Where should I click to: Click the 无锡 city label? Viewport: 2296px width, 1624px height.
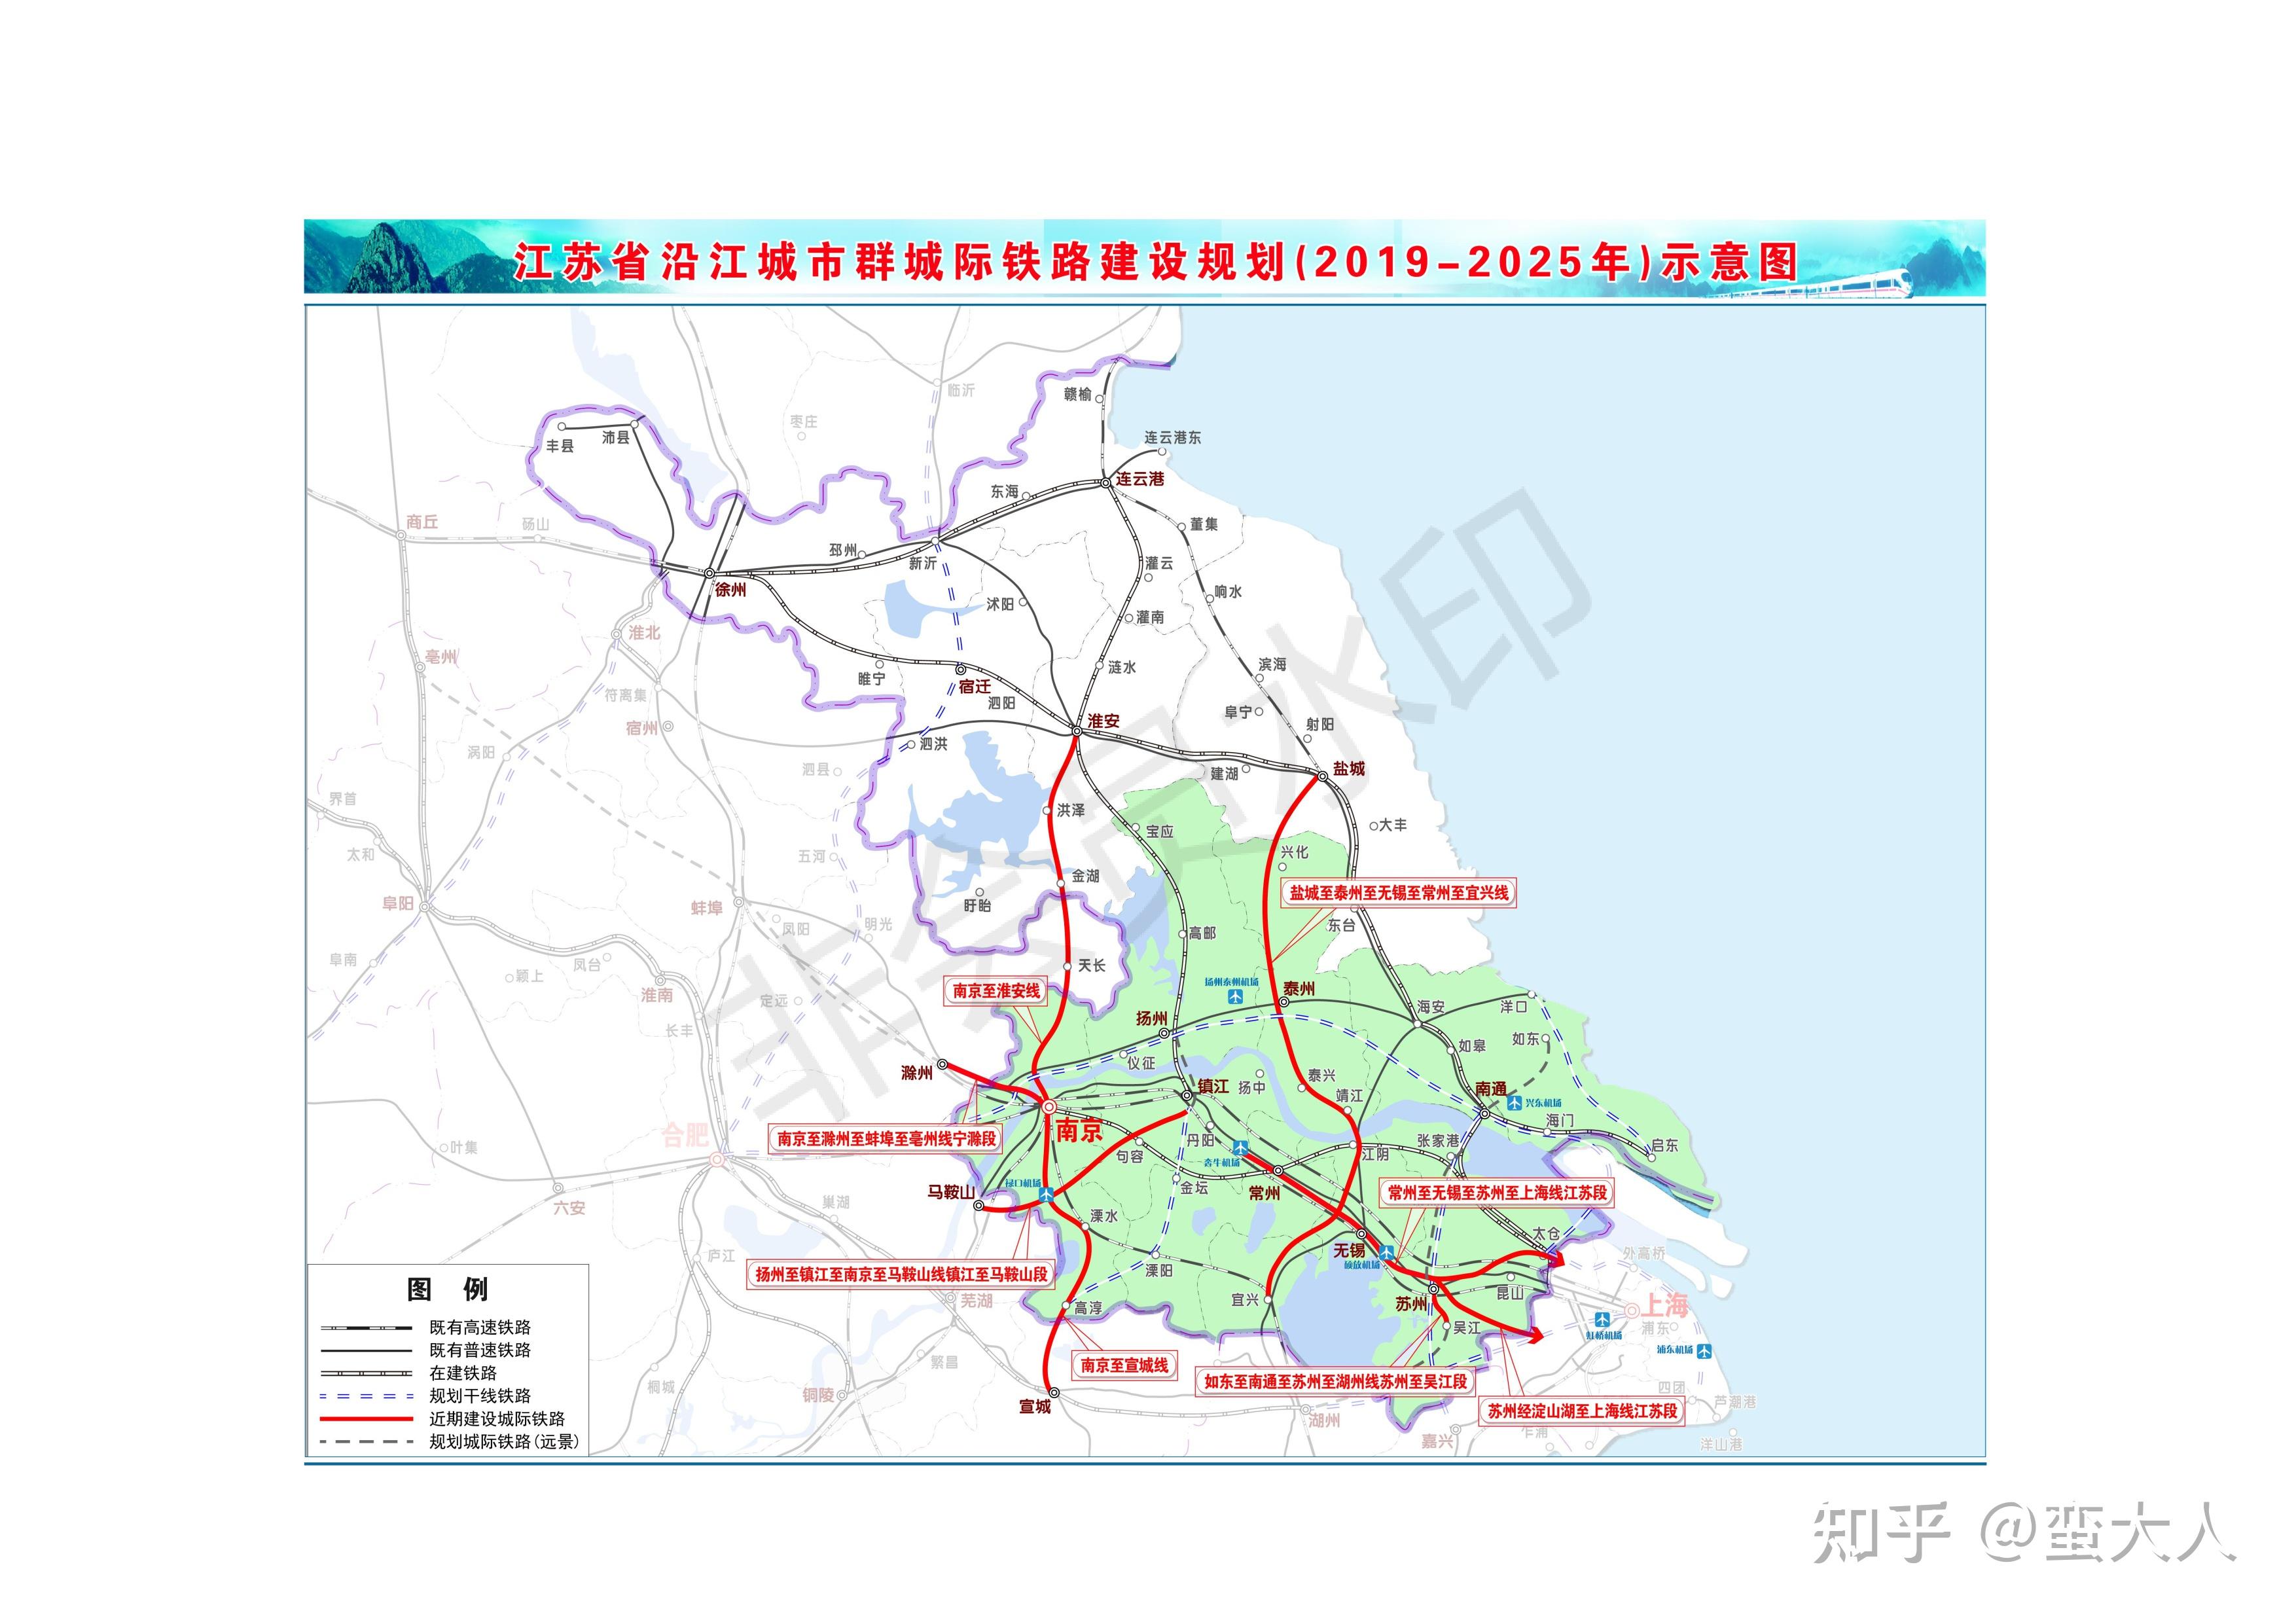click(1349, 1251)
